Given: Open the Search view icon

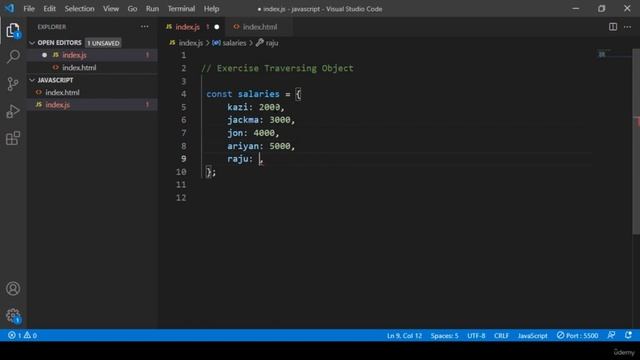Looking at the screenshot, I should pyautogui.click(x=13, y=56).
